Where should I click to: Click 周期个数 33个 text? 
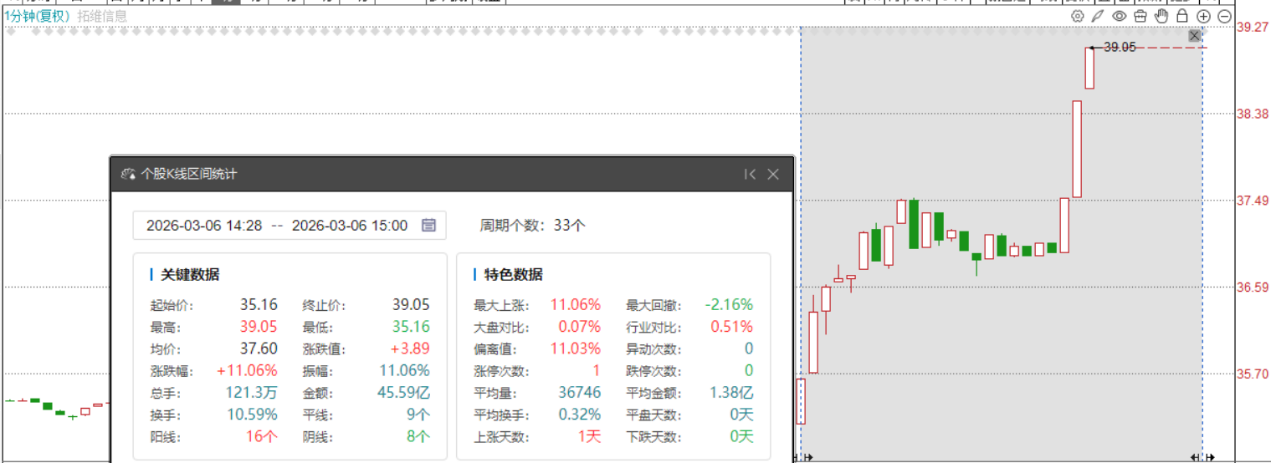pyautogui.click(x=532, y=225)
